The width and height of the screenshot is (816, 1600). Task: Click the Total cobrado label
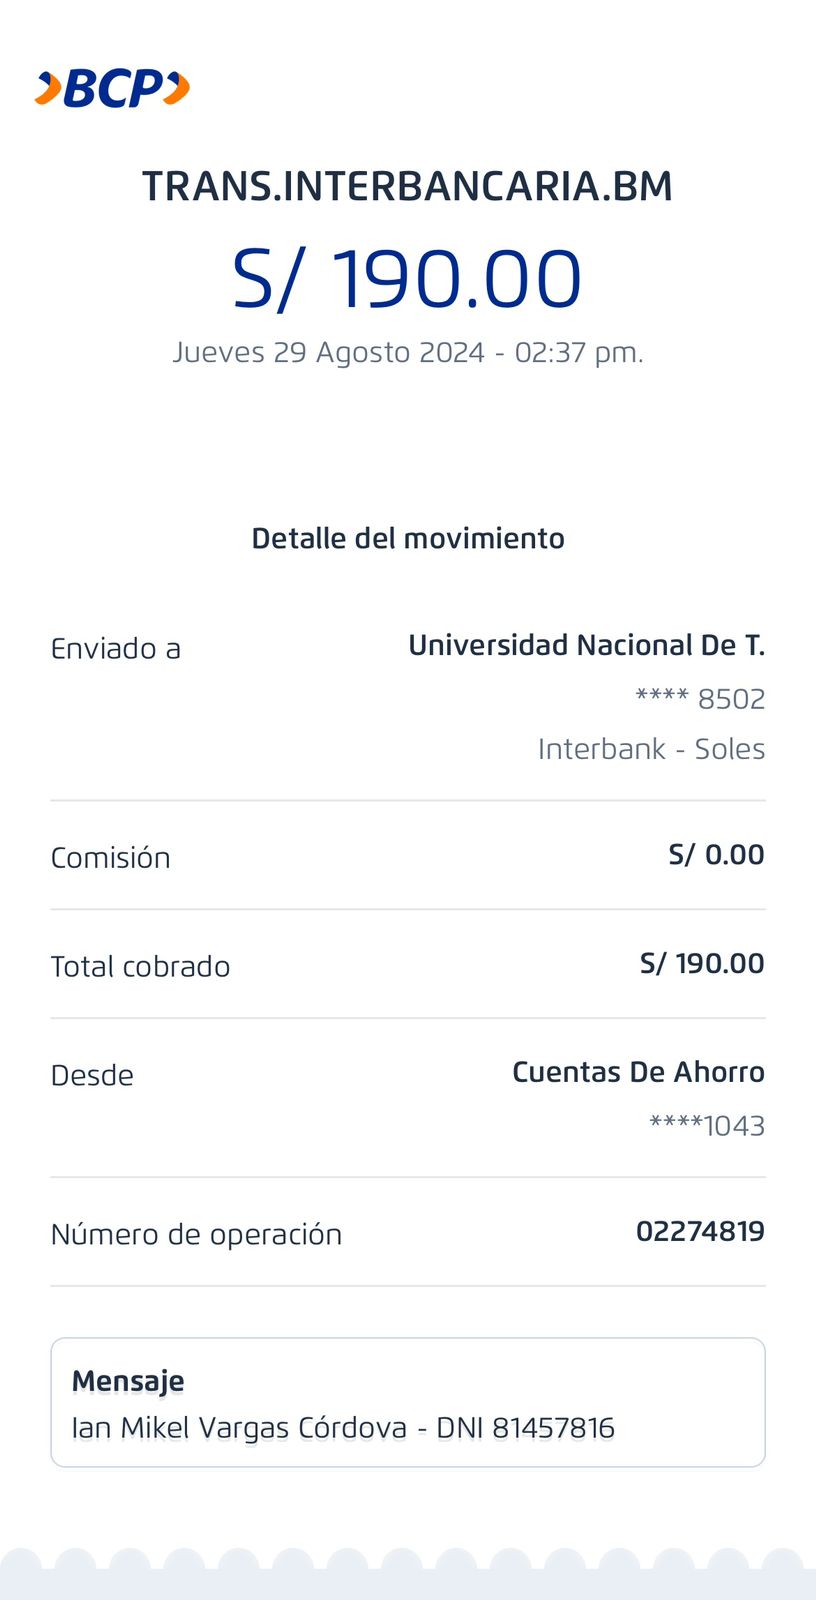click(x=140, y=967)
